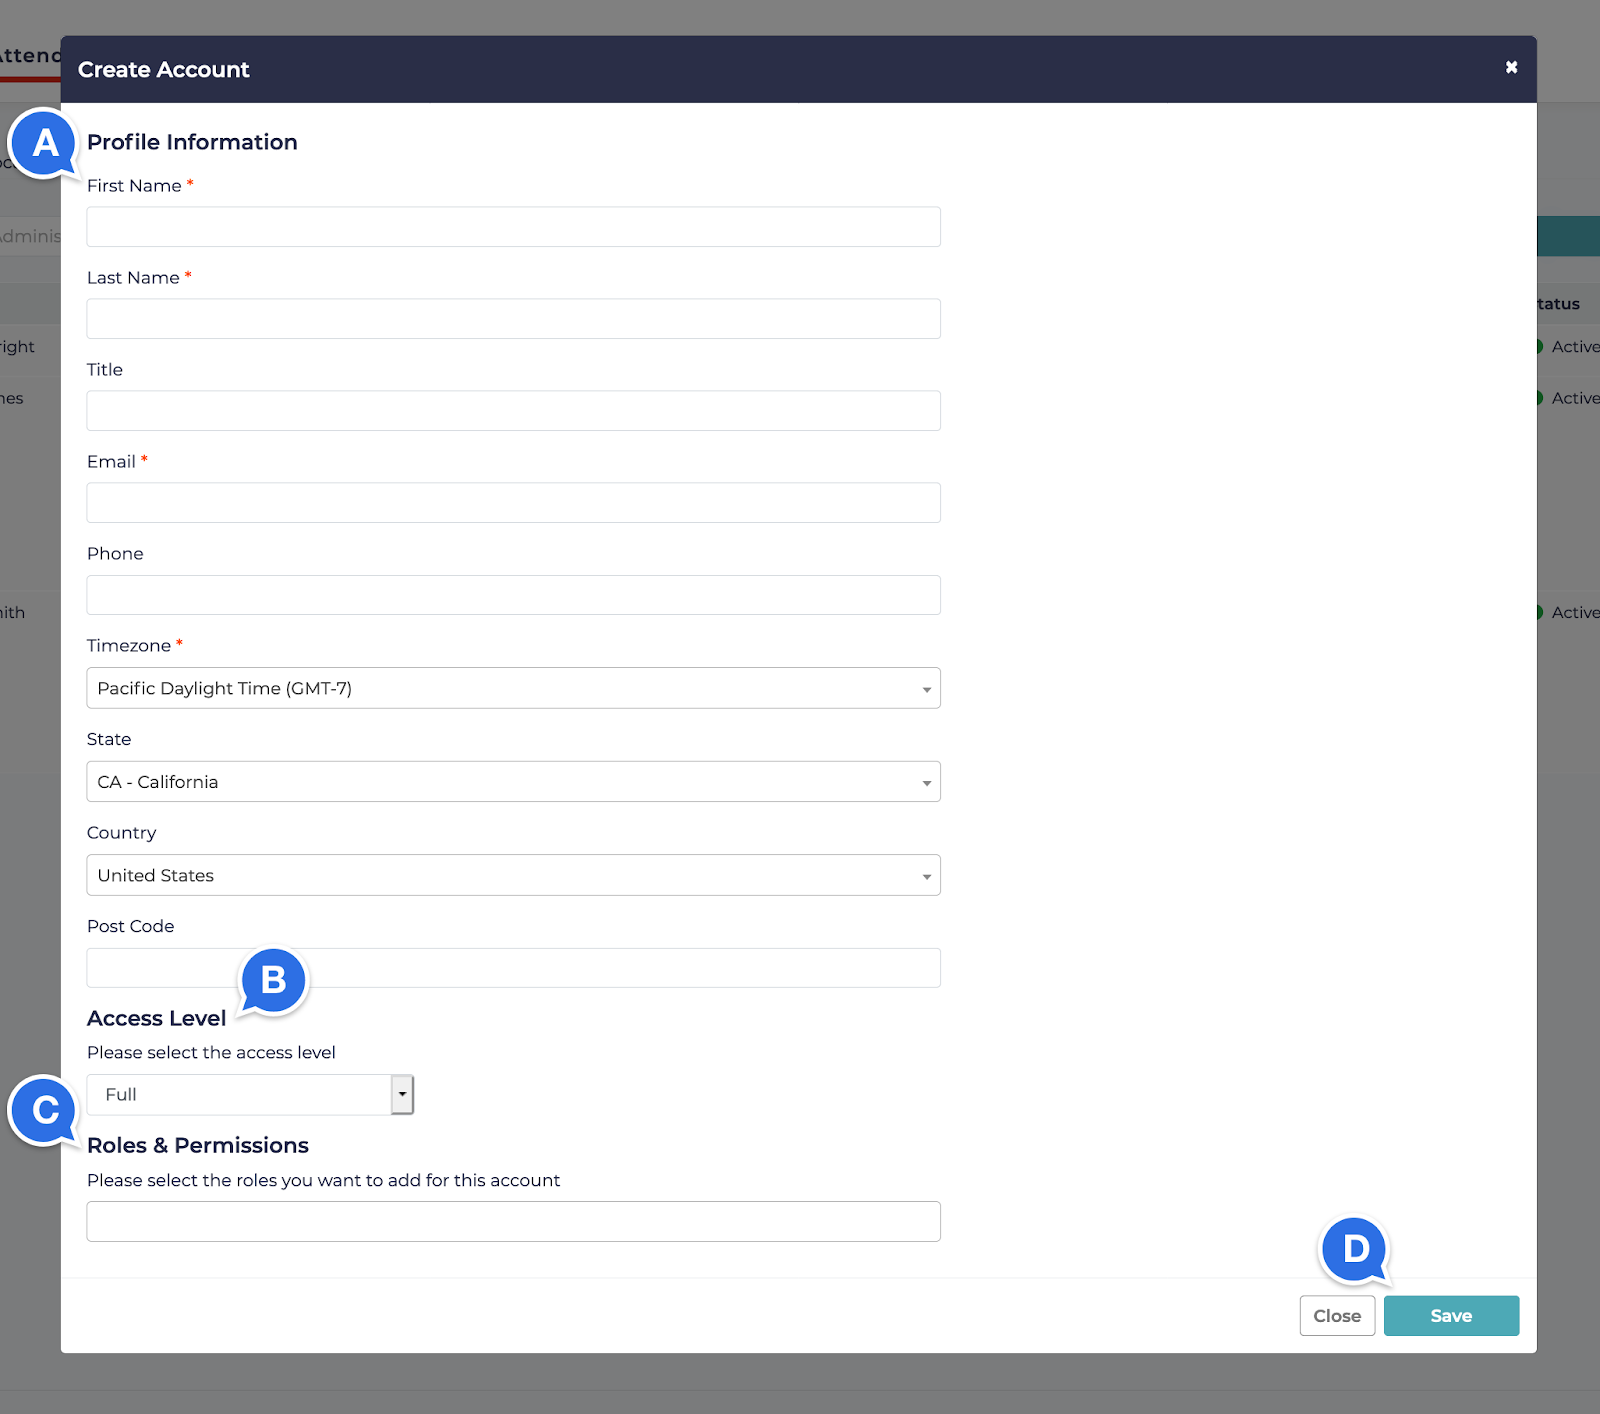Click into the Last Name field
The width and height of the screenshot is (1600, 1414).
click(513, 319)
